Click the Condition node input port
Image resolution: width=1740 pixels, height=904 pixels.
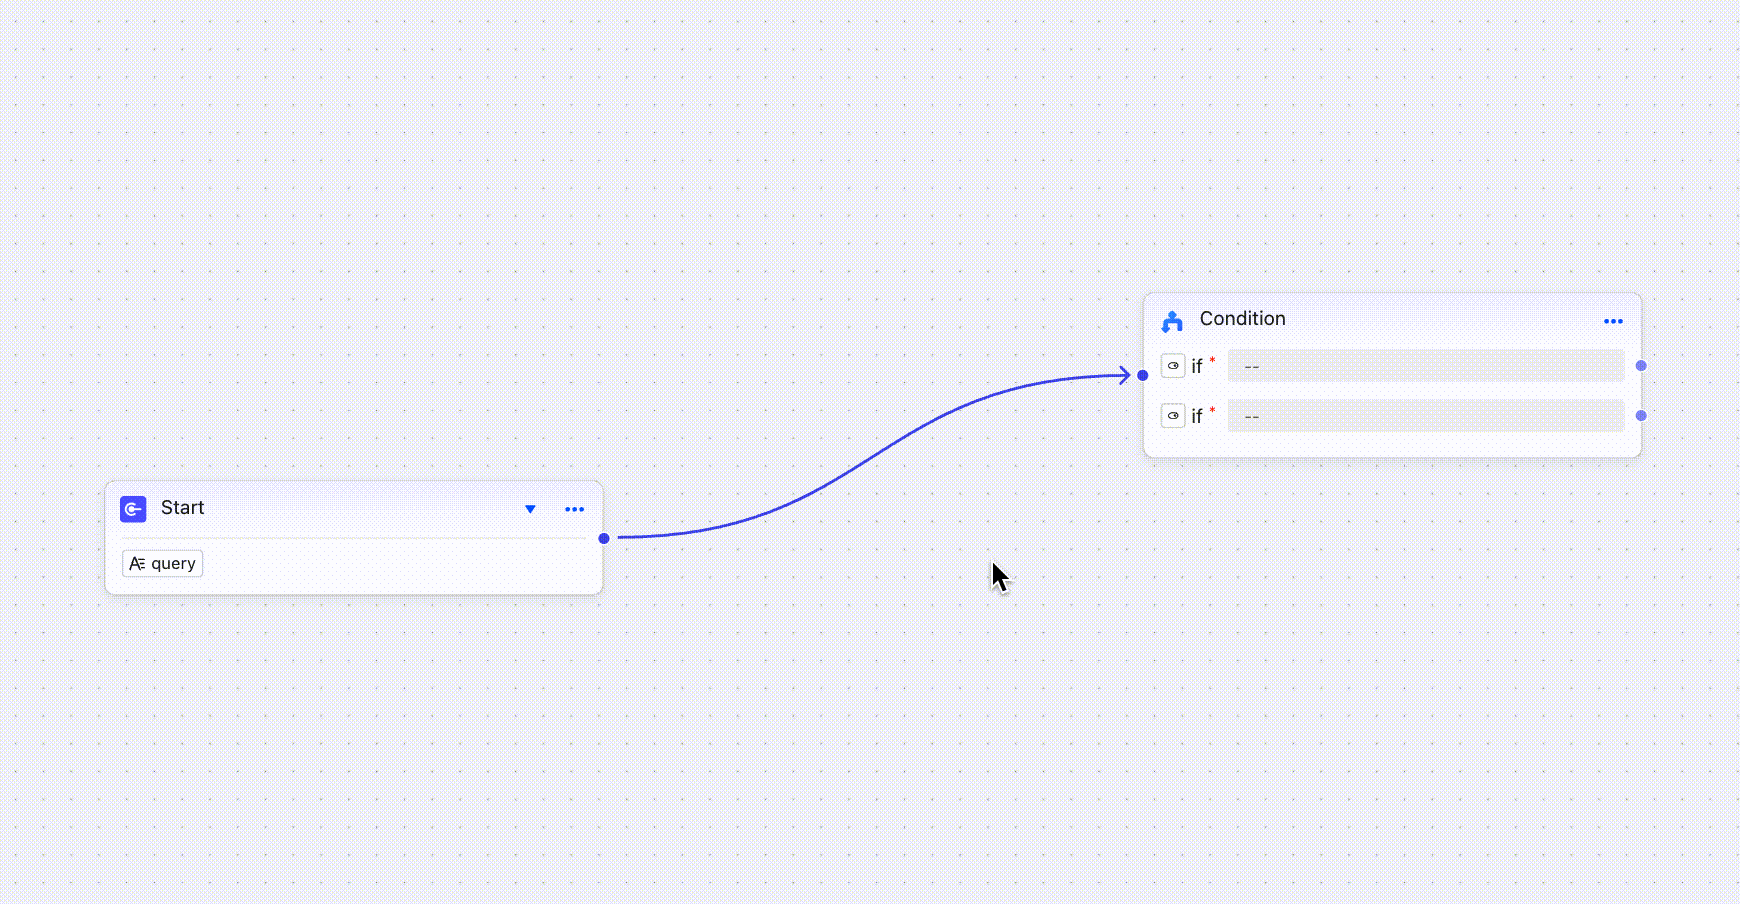(x=1143, y=375)
